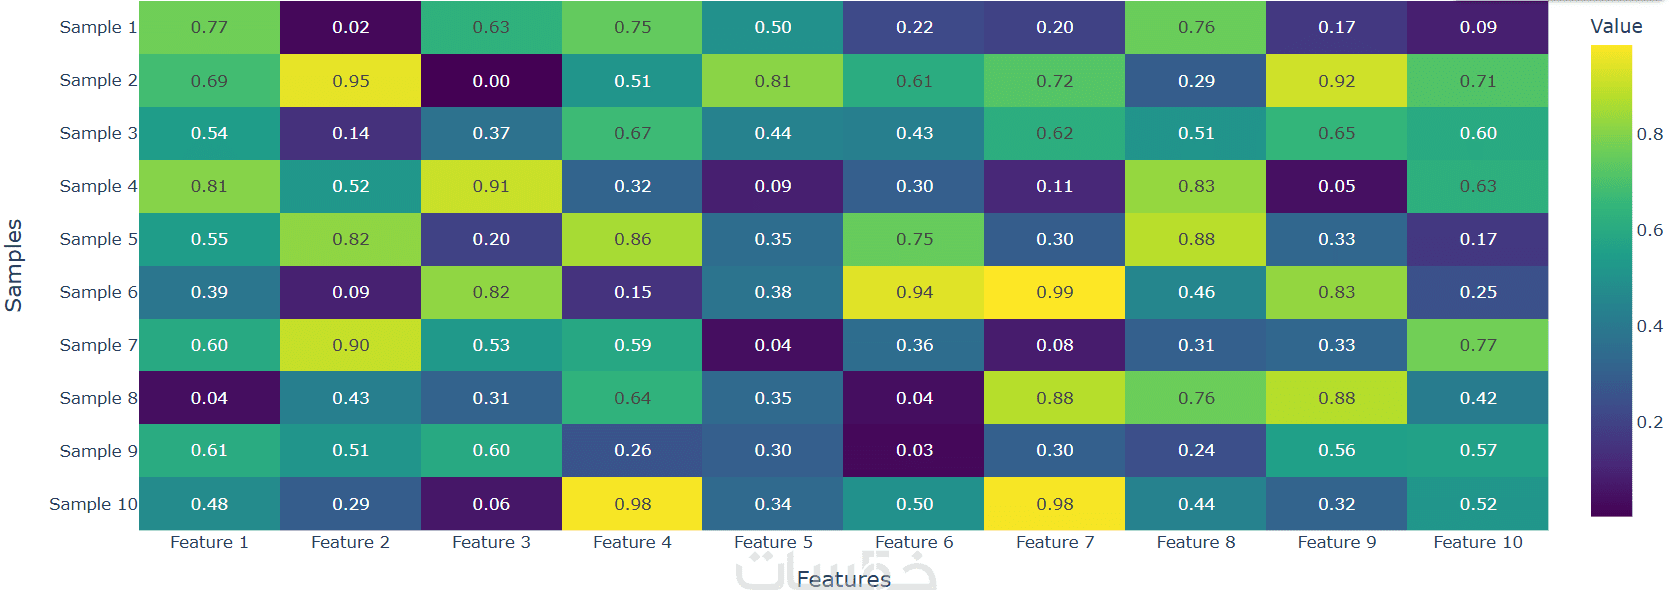1674x603 pixels.
Task: Click the Sample 10 row label
Action: pos(93,504)
